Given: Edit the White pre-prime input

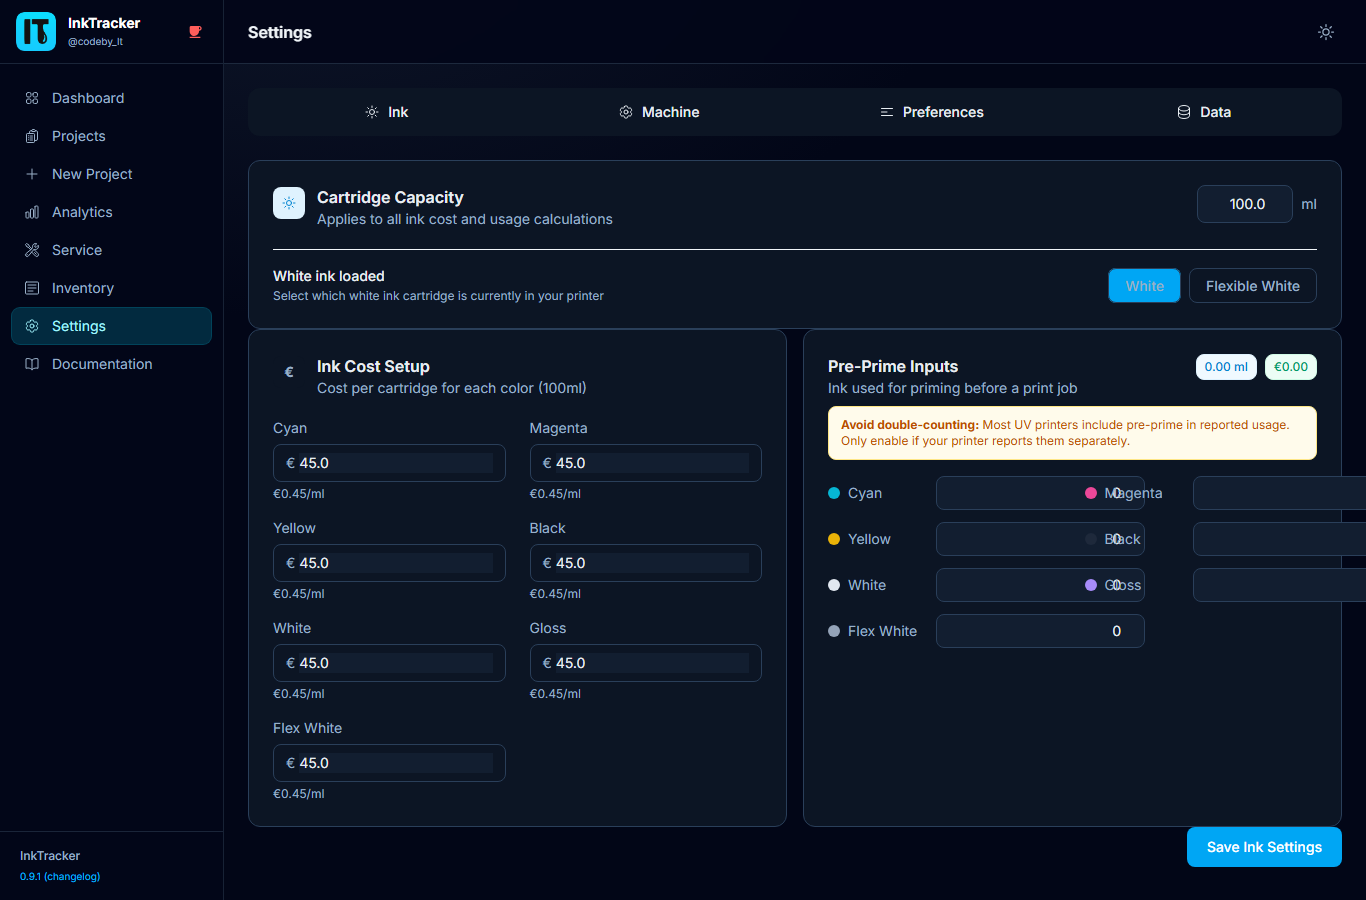Looking at the screenshot, I should (x=1040, y=585).
